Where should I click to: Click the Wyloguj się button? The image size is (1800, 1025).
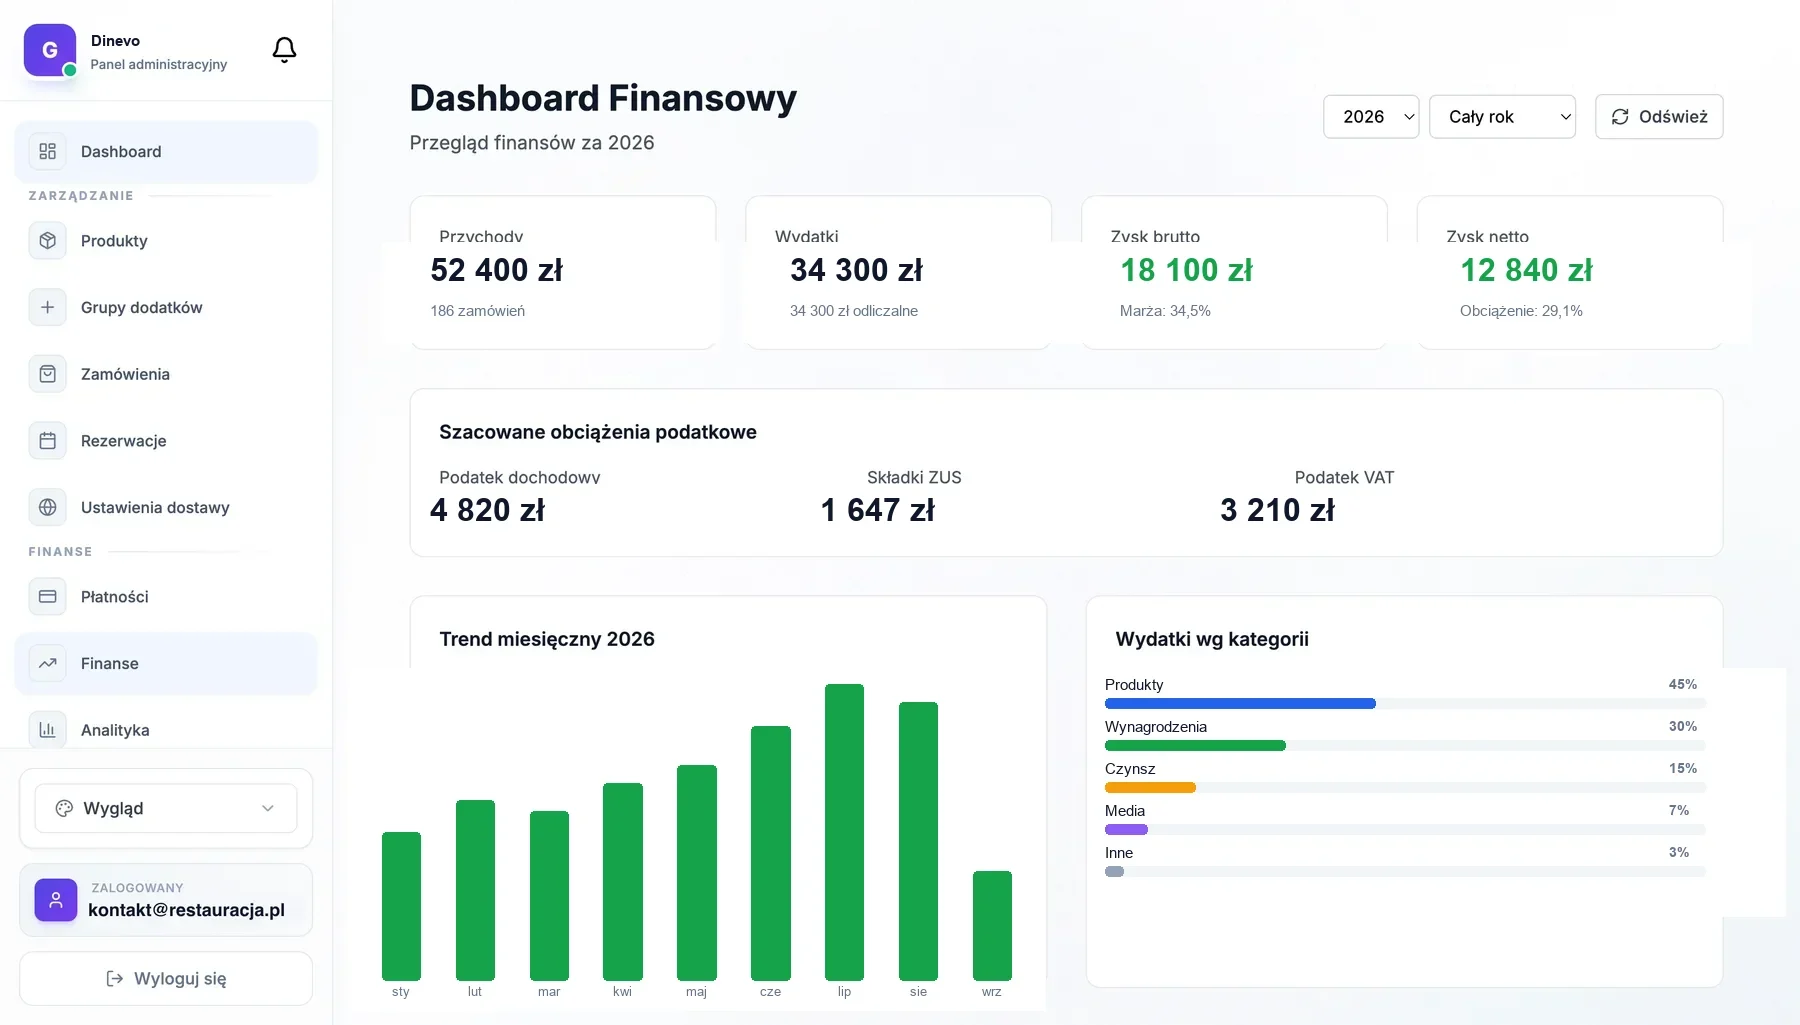coord(166,978)
